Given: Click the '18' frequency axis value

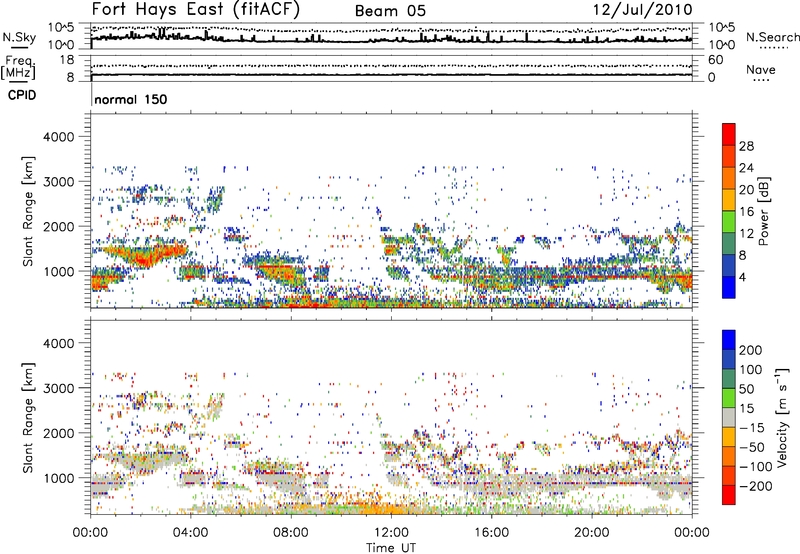Looking at the screenshot, I should (67, 60).
